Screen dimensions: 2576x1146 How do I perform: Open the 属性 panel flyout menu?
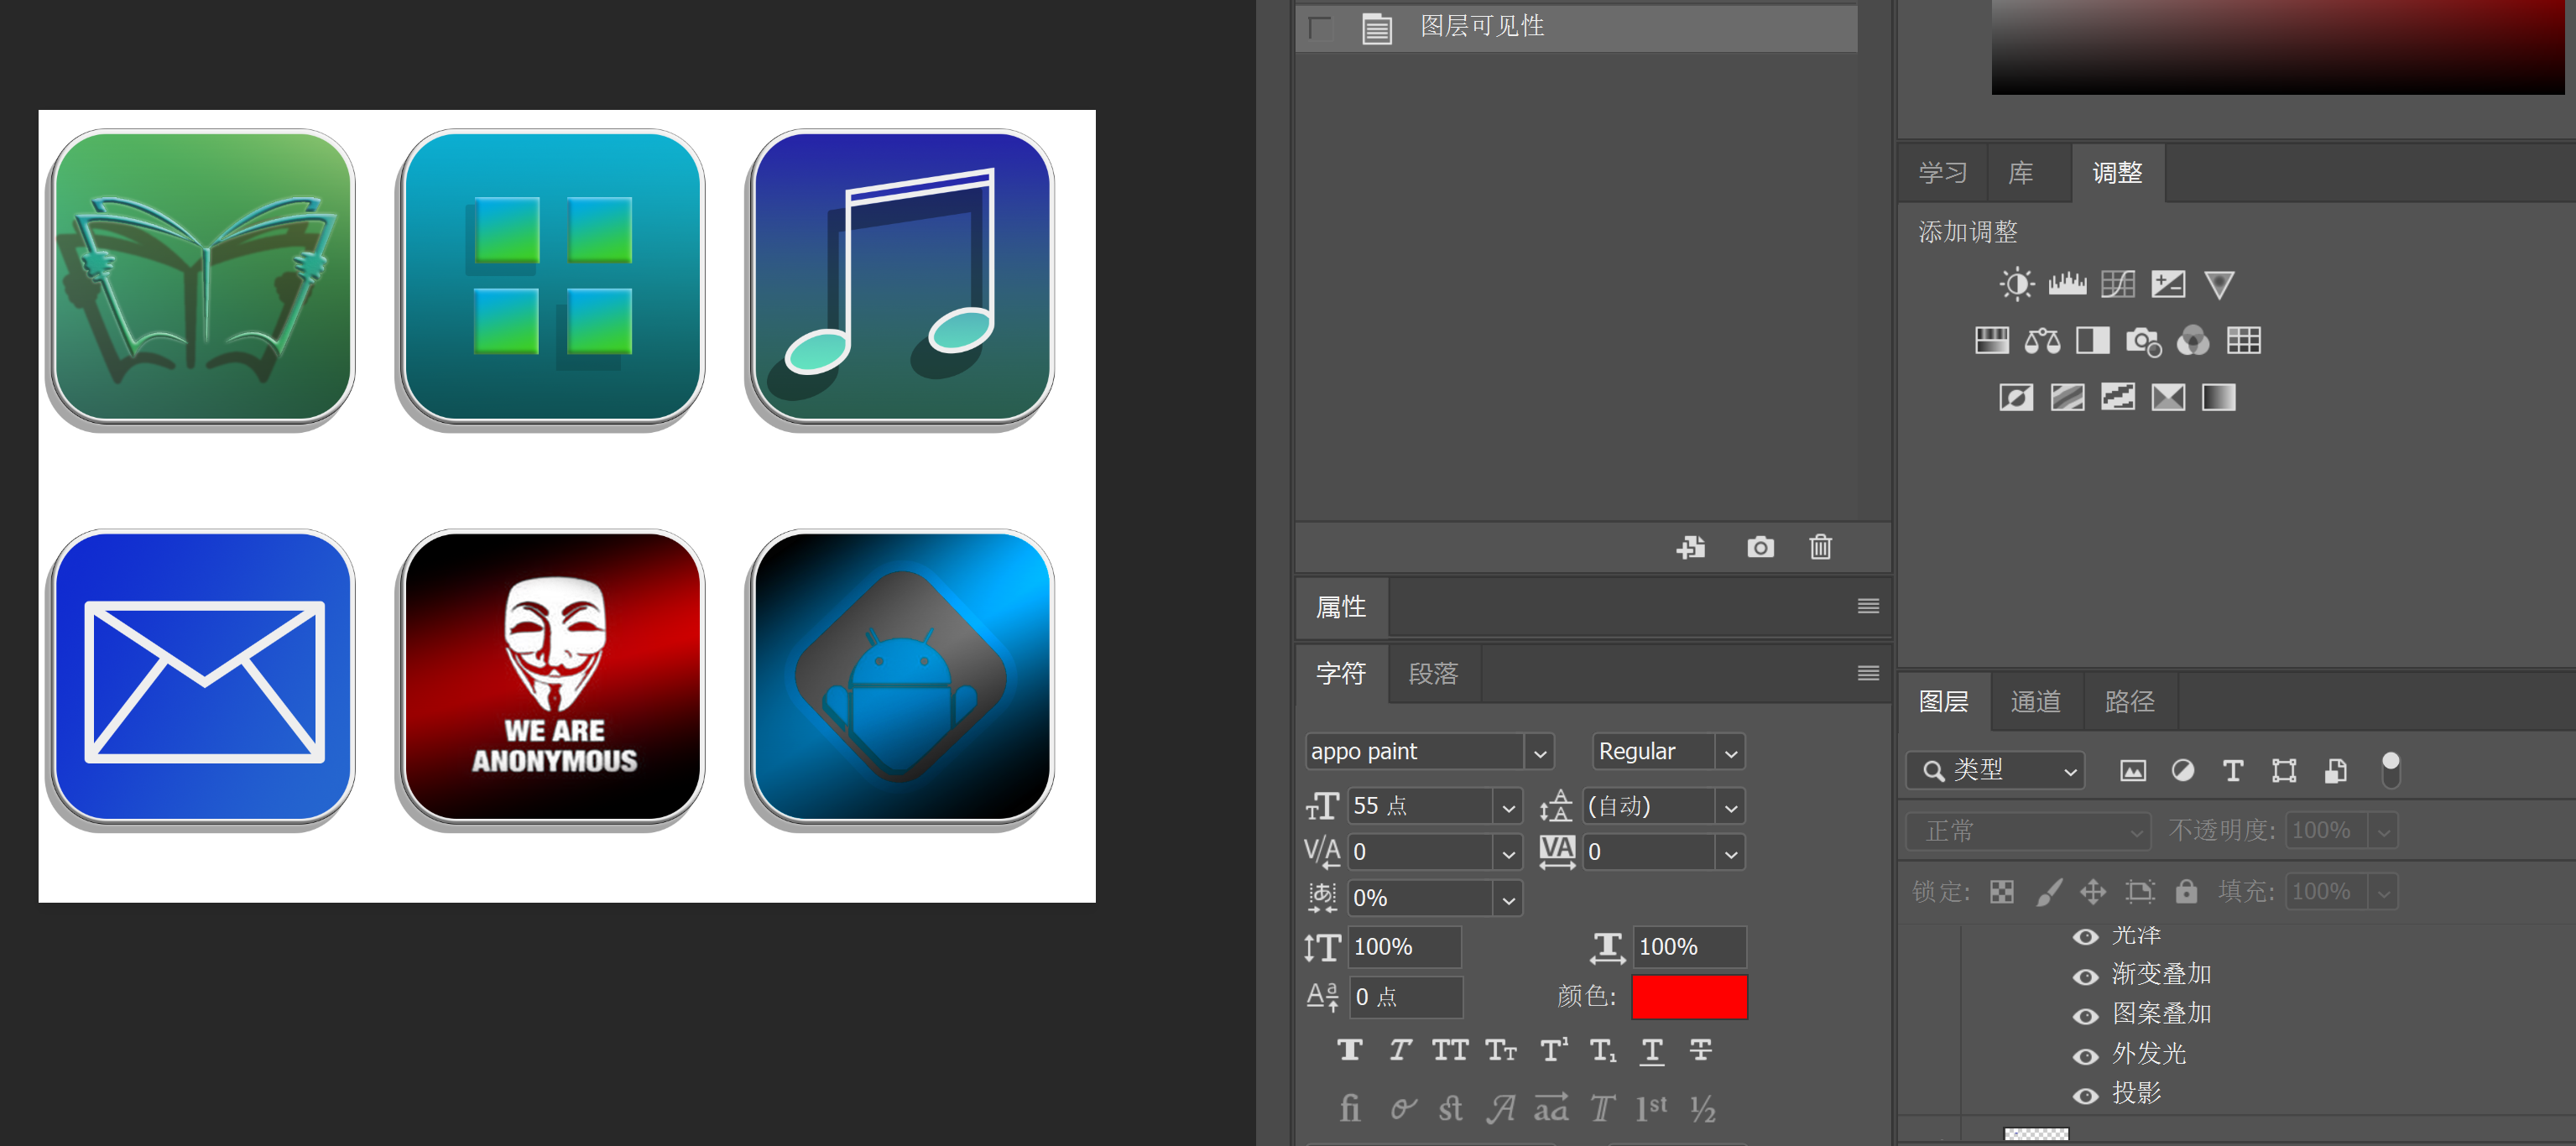[x=1867, y=606]
